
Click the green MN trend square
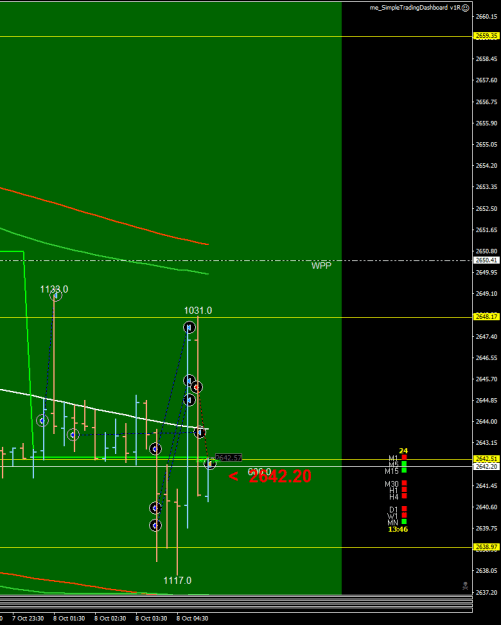pos(404,521)
